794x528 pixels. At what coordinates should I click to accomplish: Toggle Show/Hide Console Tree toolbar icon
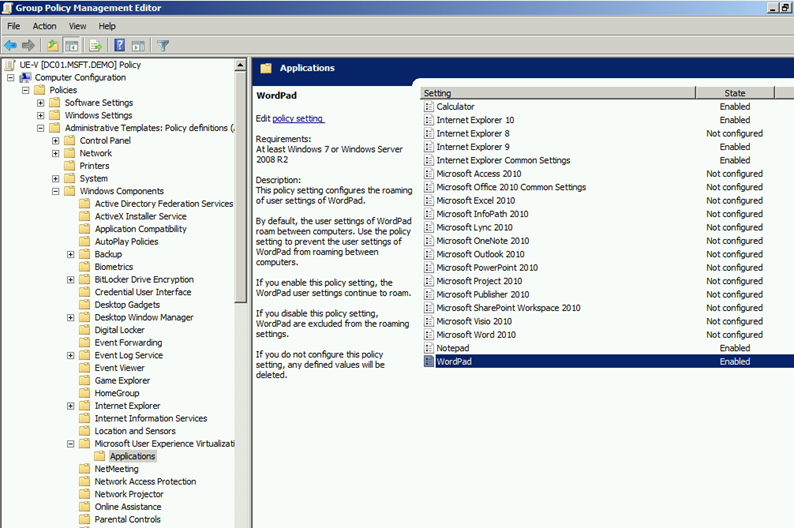point(71,46)
